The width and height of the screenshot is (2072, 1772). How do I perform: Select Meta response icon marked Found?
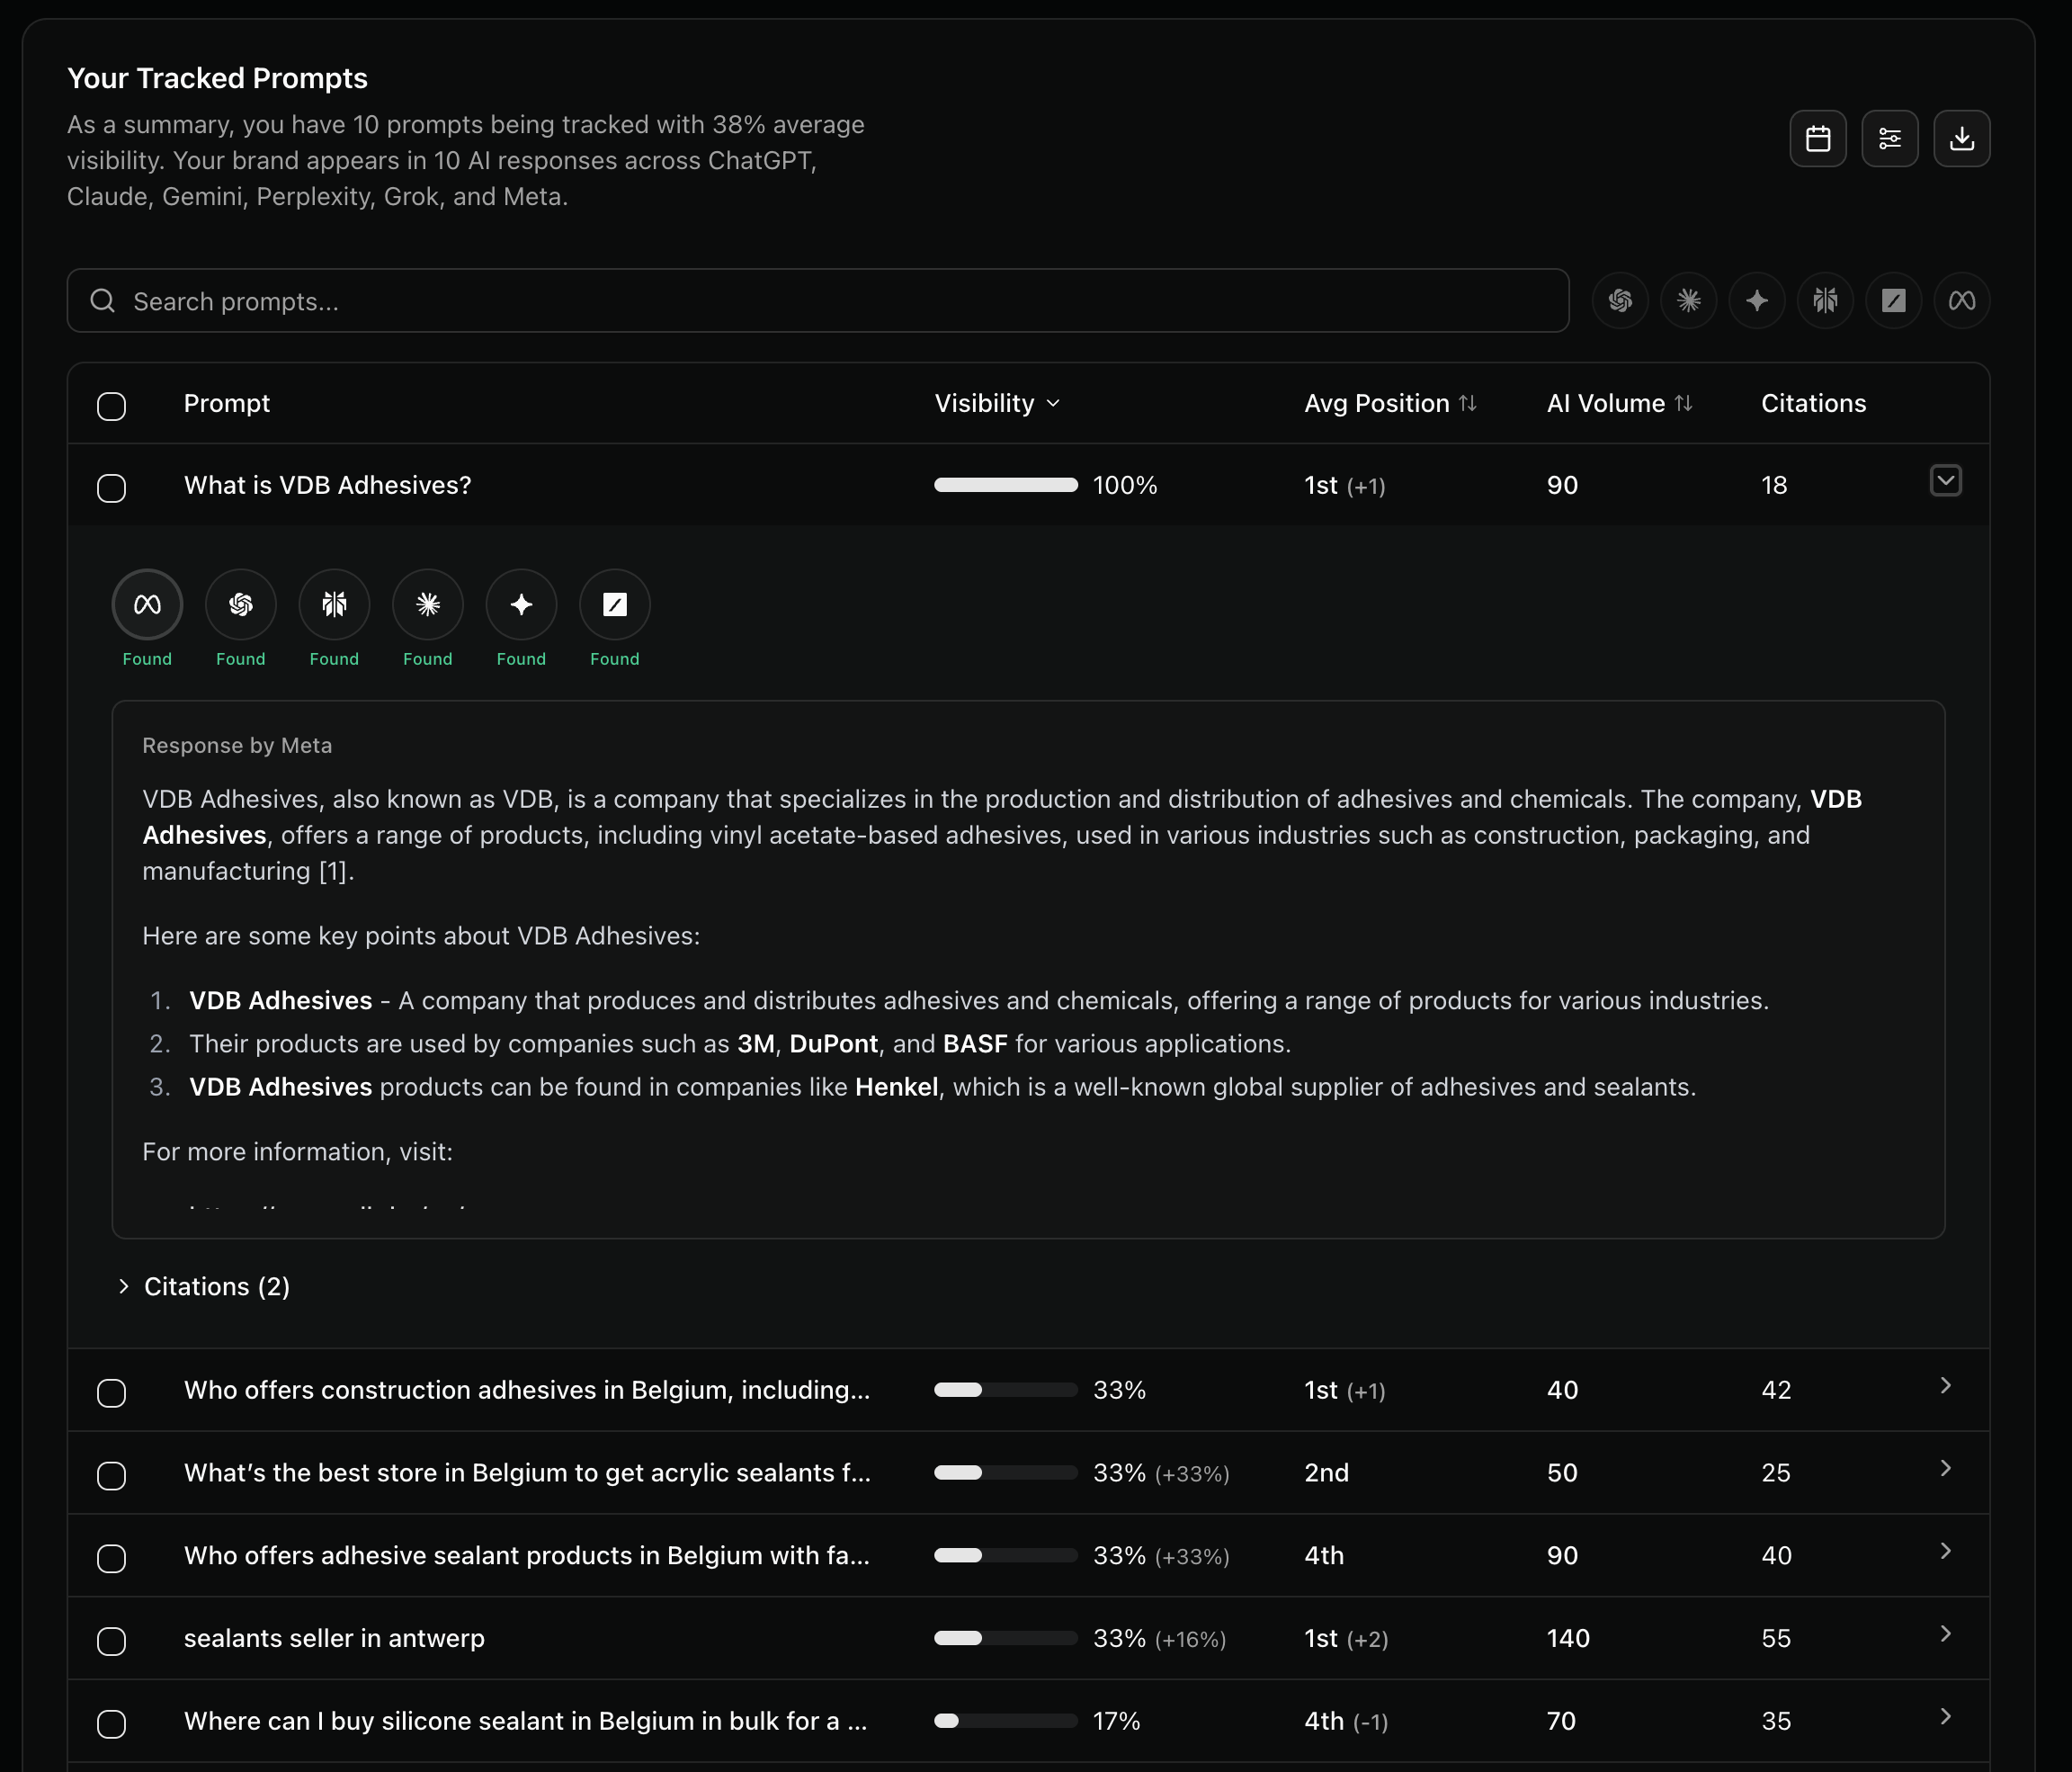click(x=147, y=604)
